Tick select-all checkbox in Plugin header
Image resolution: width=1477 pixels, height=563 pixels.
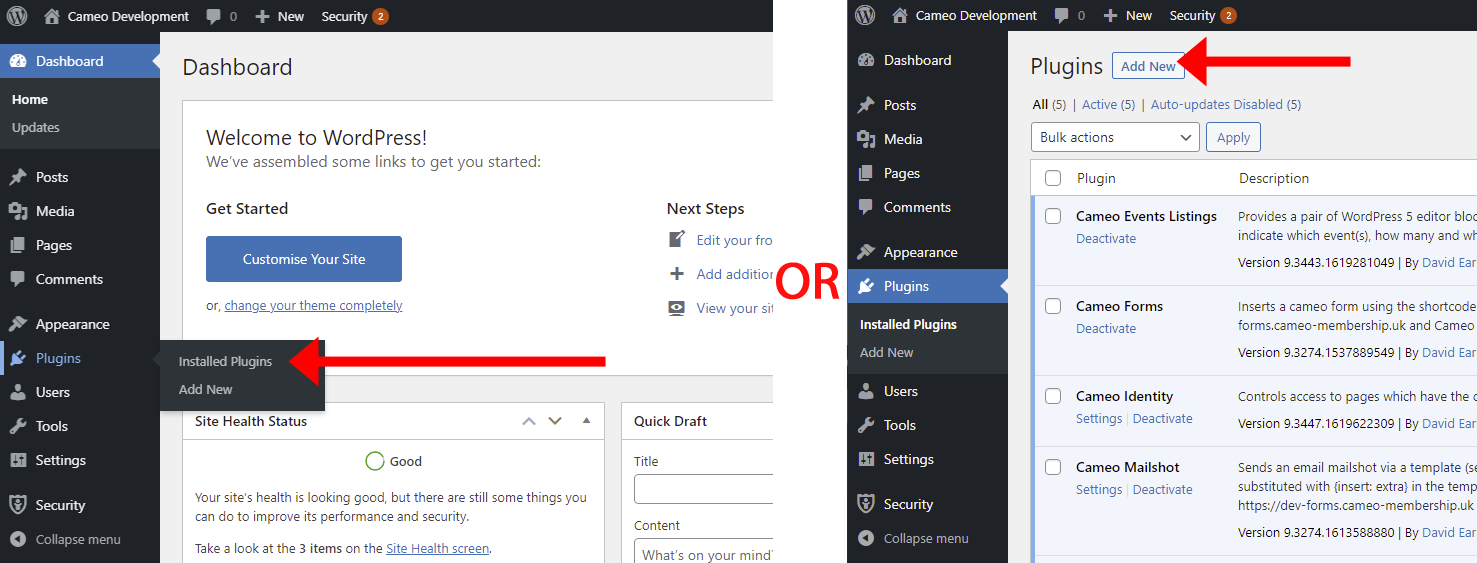click(1053, 178)
